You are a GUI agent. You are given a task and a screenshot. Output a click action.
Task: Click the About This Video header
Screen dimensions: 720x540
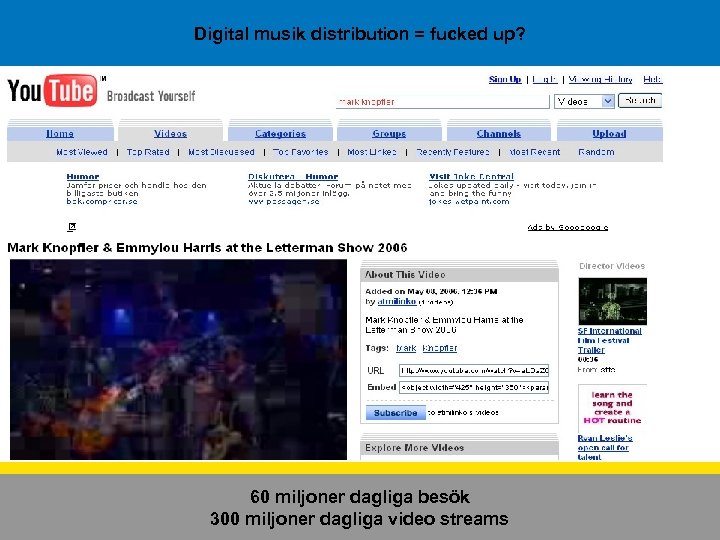[x=460, y=275]
